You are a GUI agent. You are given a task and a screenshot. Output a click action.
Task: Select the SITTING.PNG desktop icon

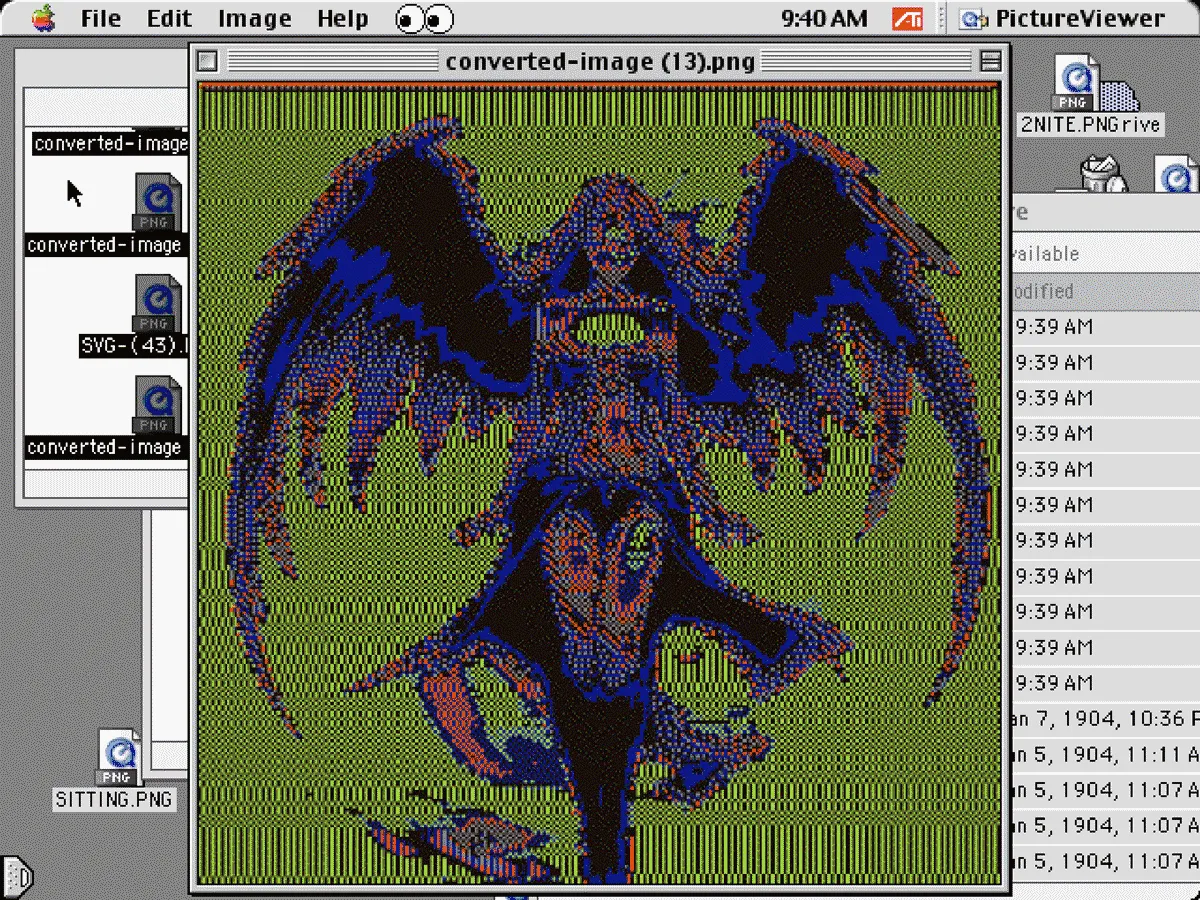[x=119, y=759]
